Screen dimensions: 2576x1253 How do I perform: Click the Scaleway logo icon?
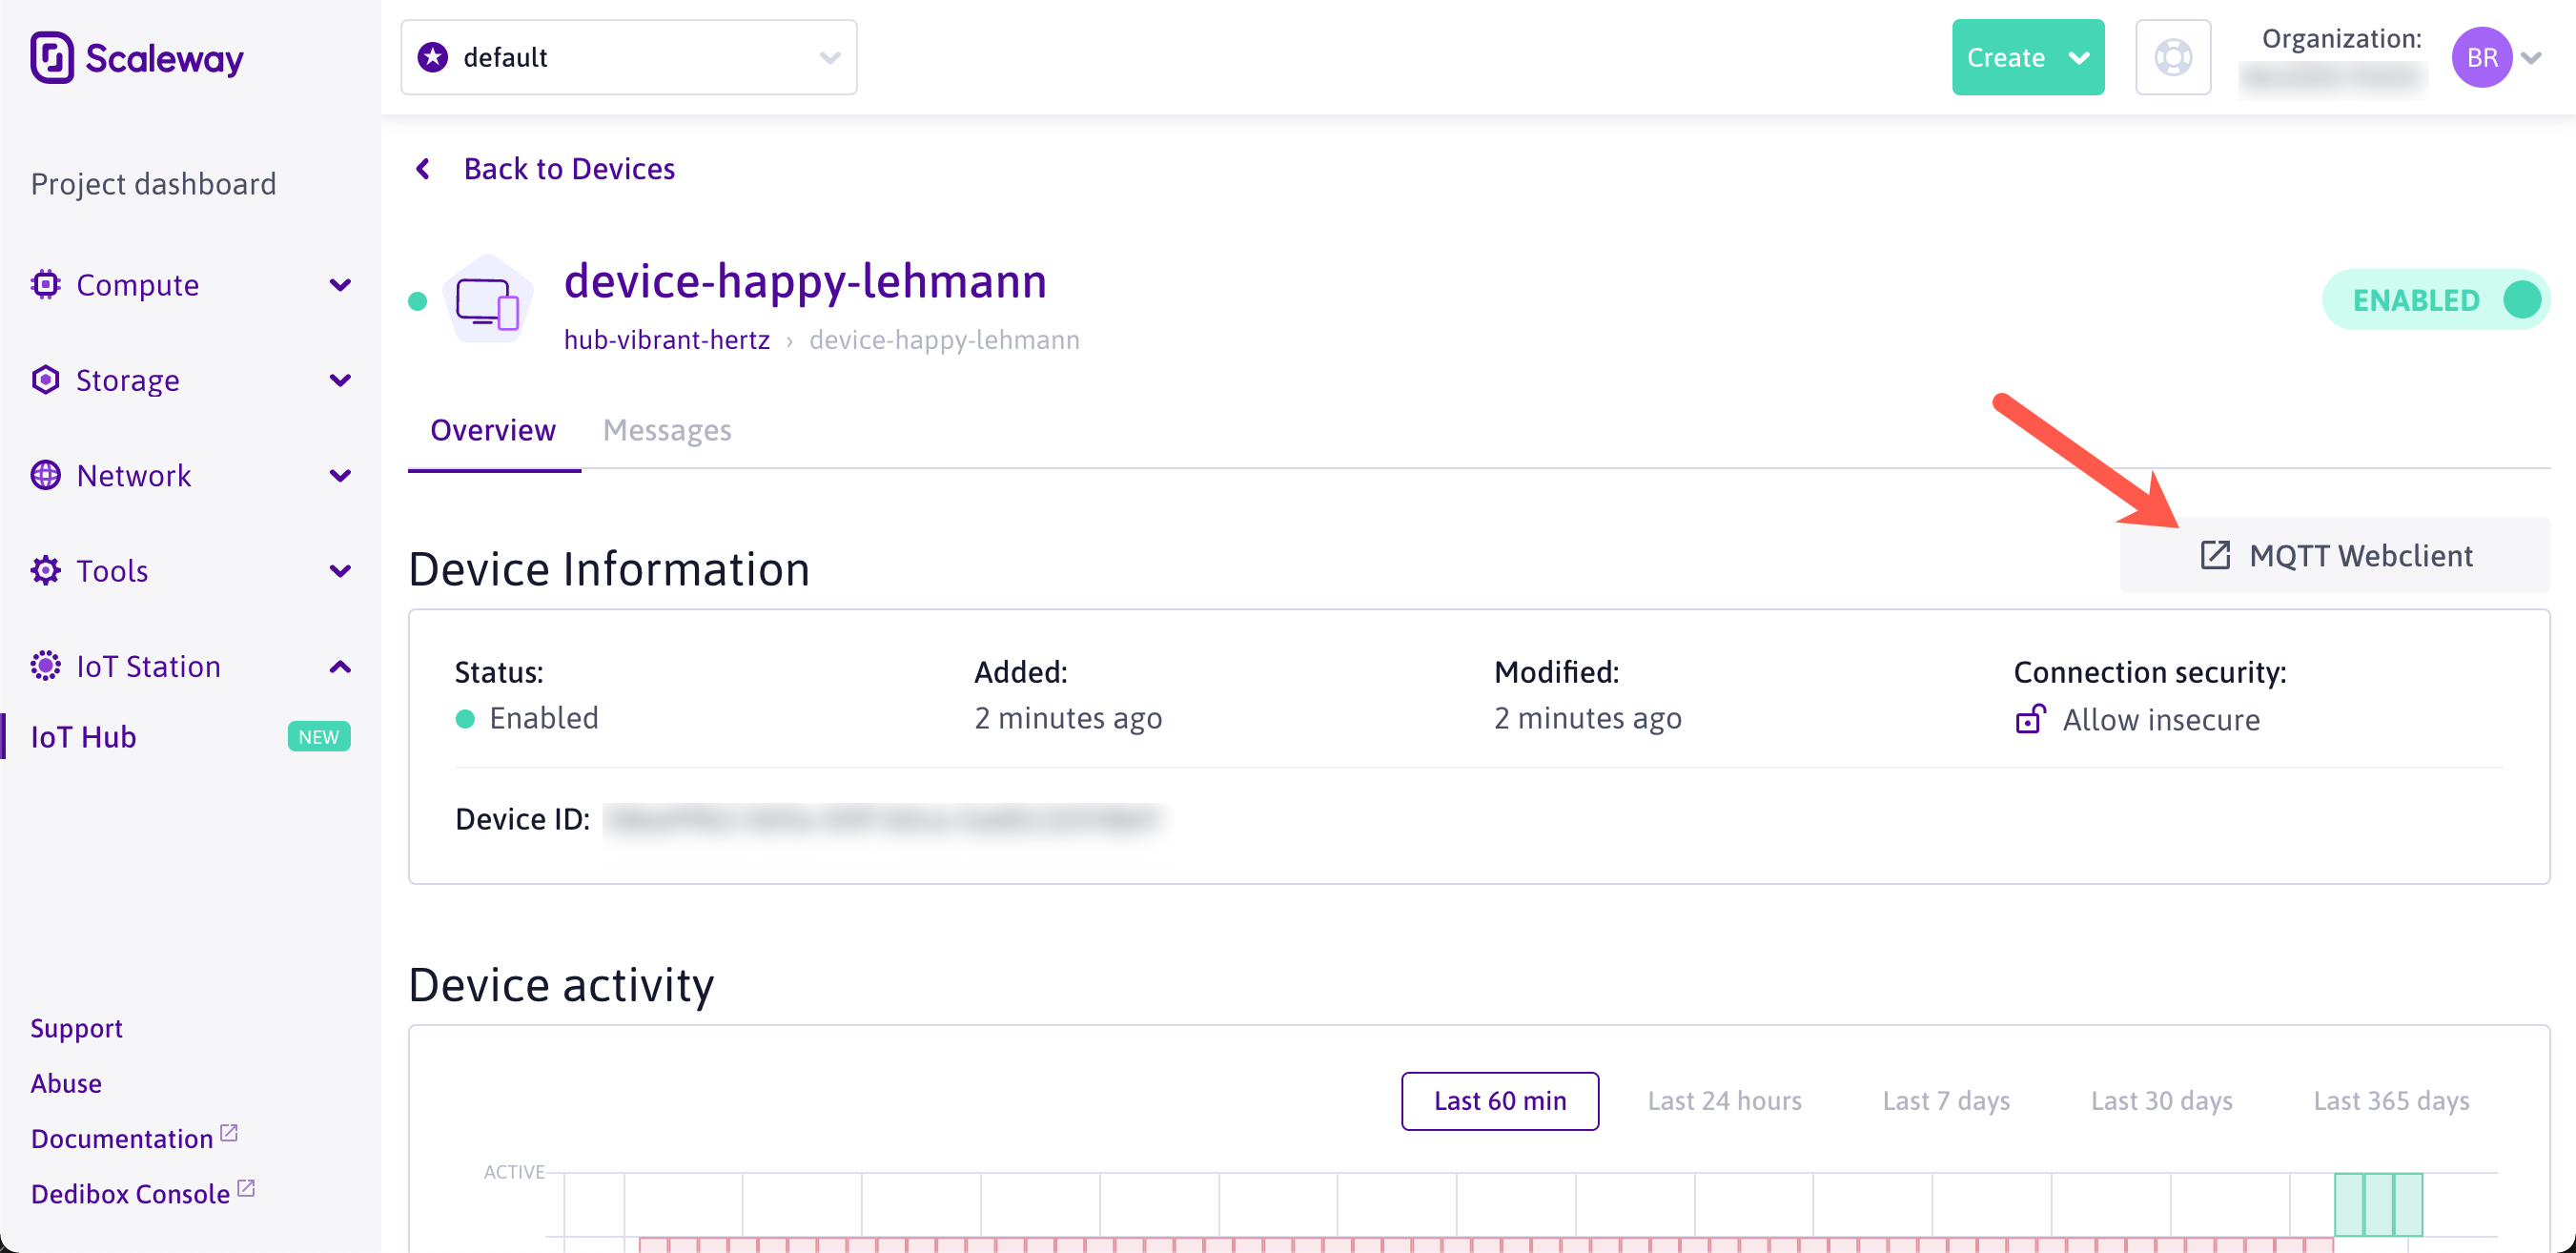point(52,58)
